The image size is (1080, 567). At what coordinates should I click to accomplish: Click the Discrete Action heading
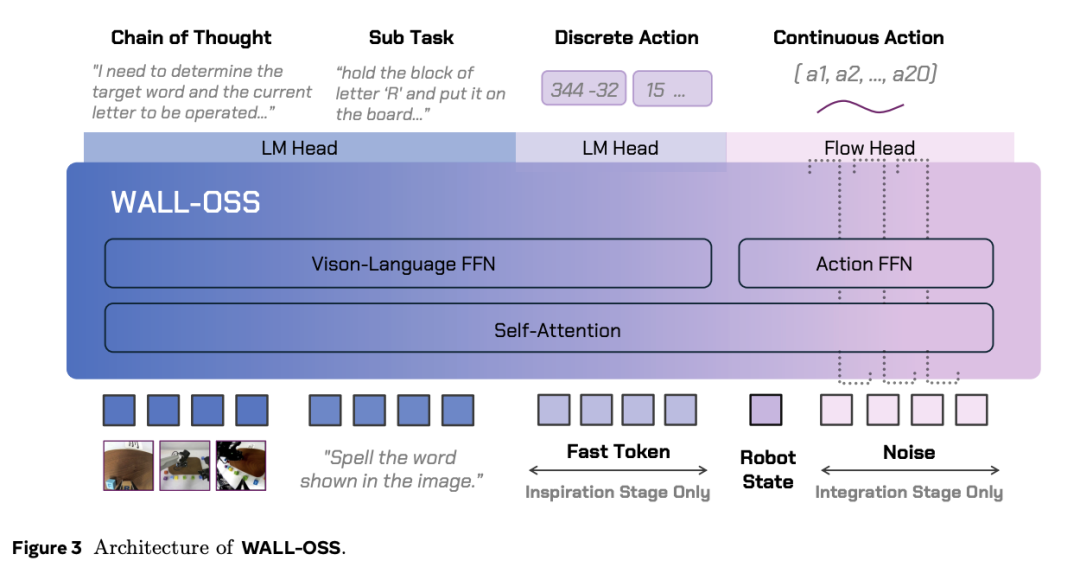(626, 38)
